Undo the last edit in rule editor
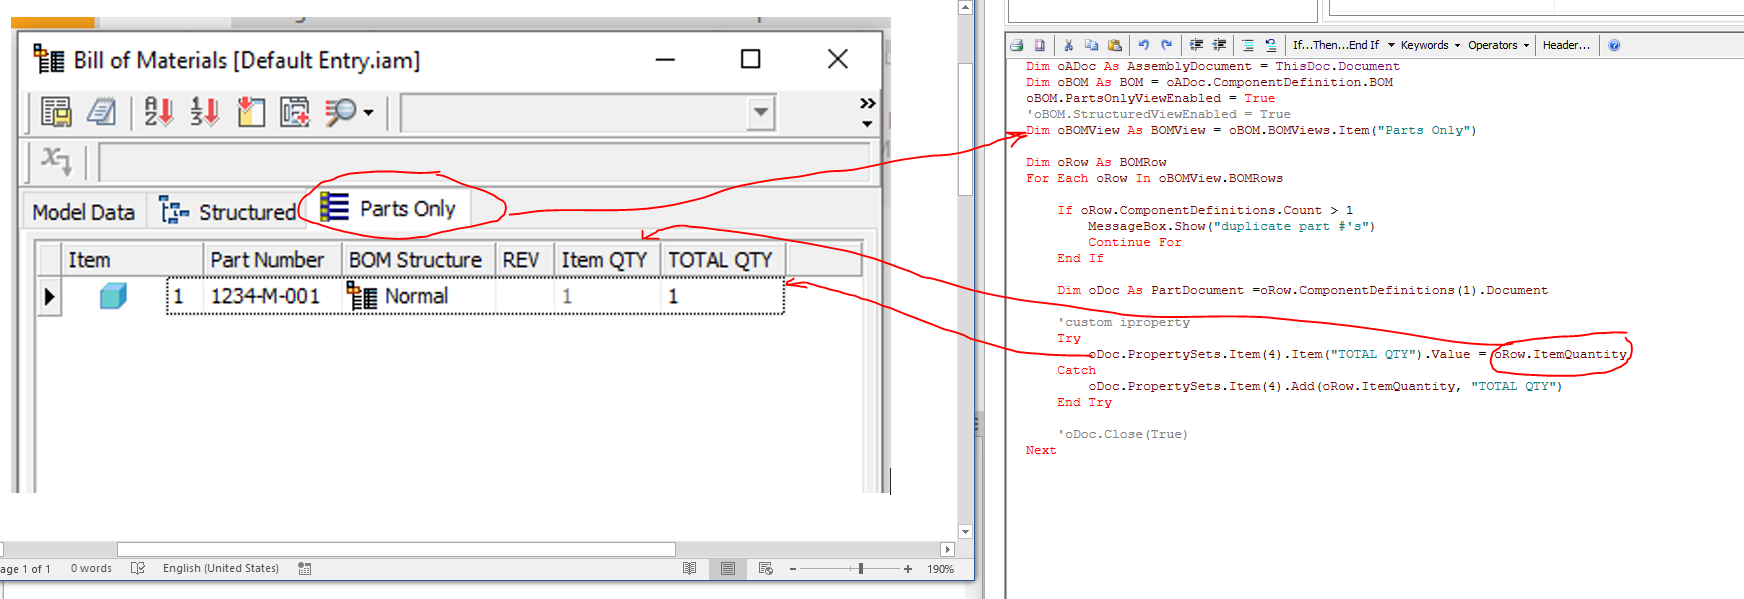Screen dimensions: 1744x599 point(1143,45)
